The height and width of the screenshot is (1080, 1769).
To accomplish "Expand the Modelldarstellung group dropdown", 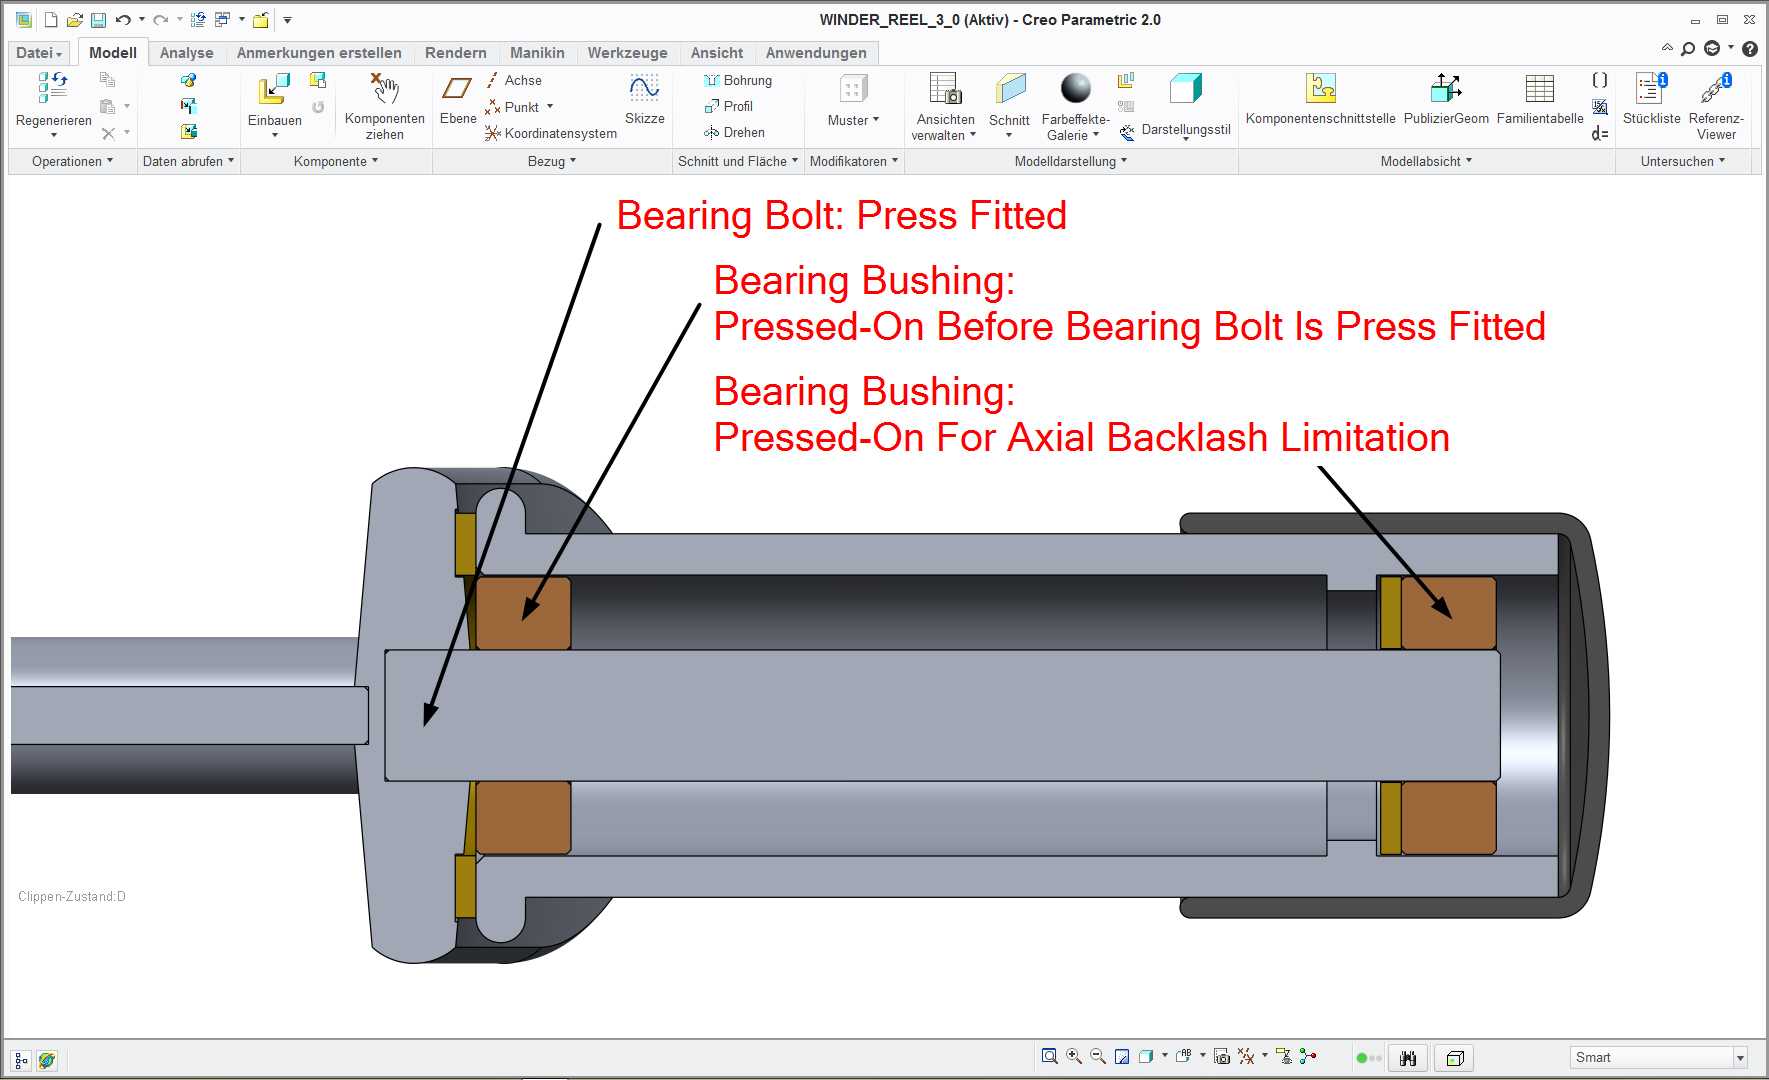I will (1070, 161).
